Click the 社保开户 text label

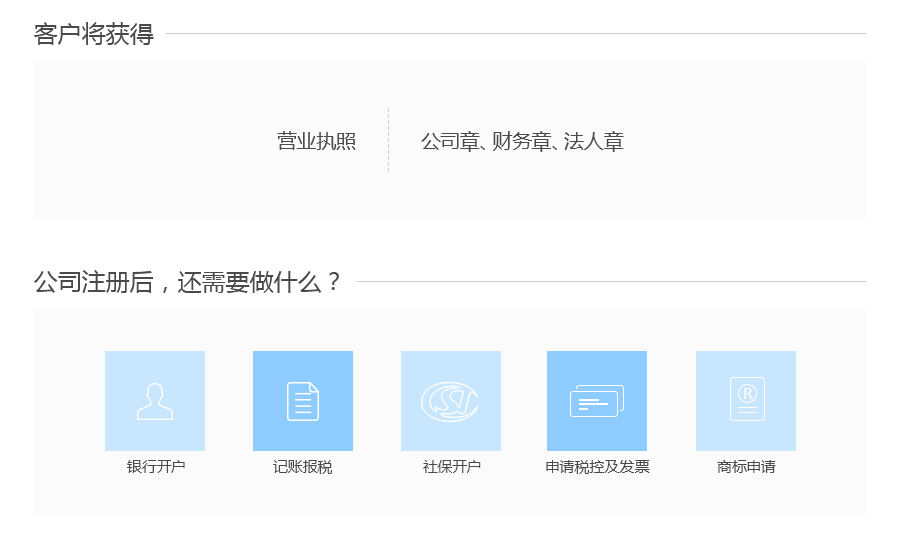(x=451, y=467)
